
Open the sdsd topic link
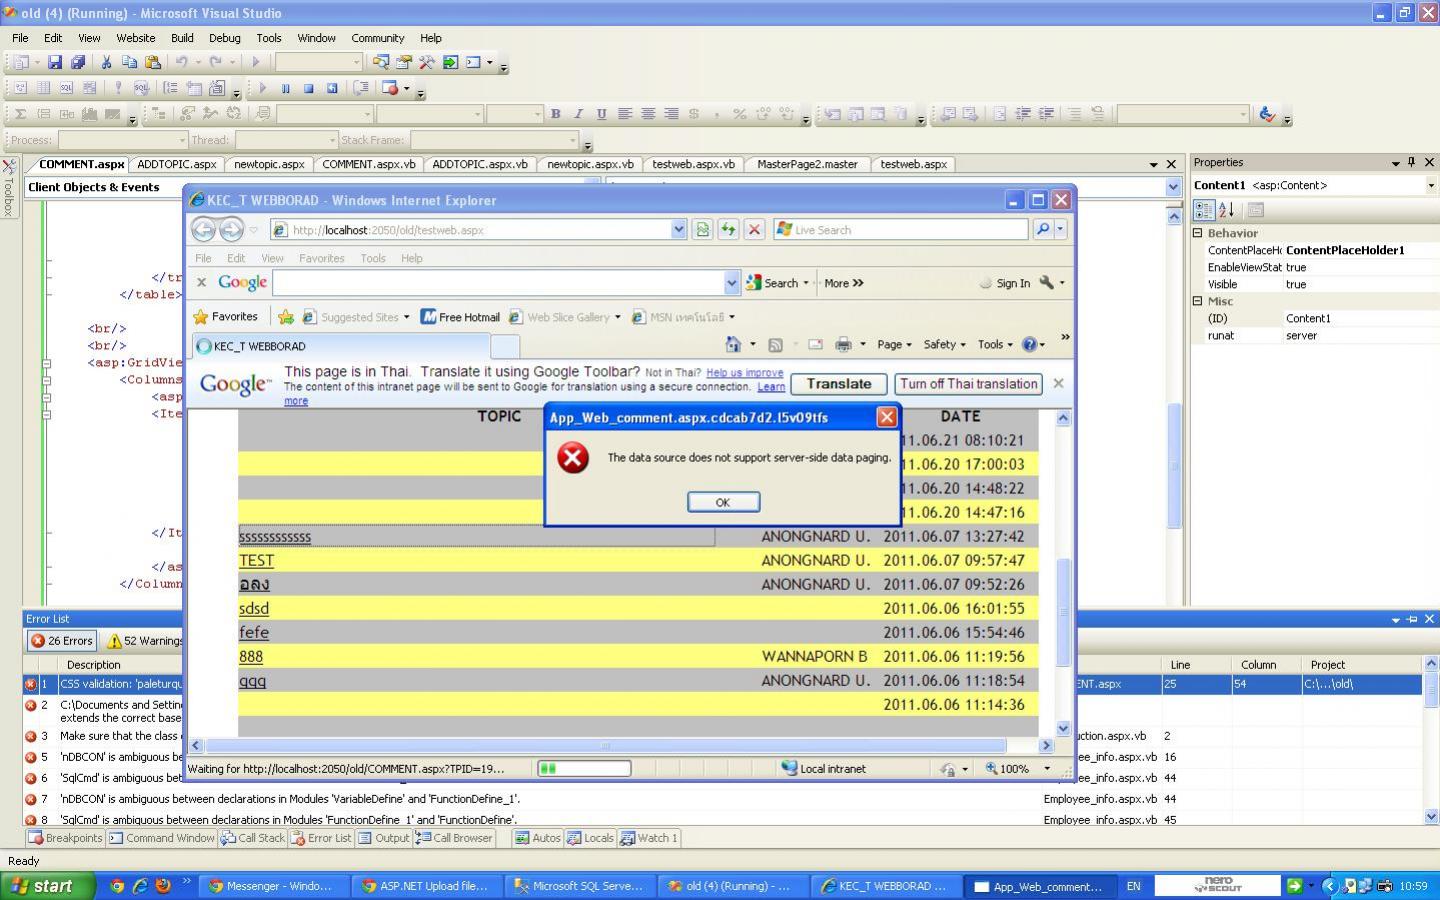coord(254,609)
